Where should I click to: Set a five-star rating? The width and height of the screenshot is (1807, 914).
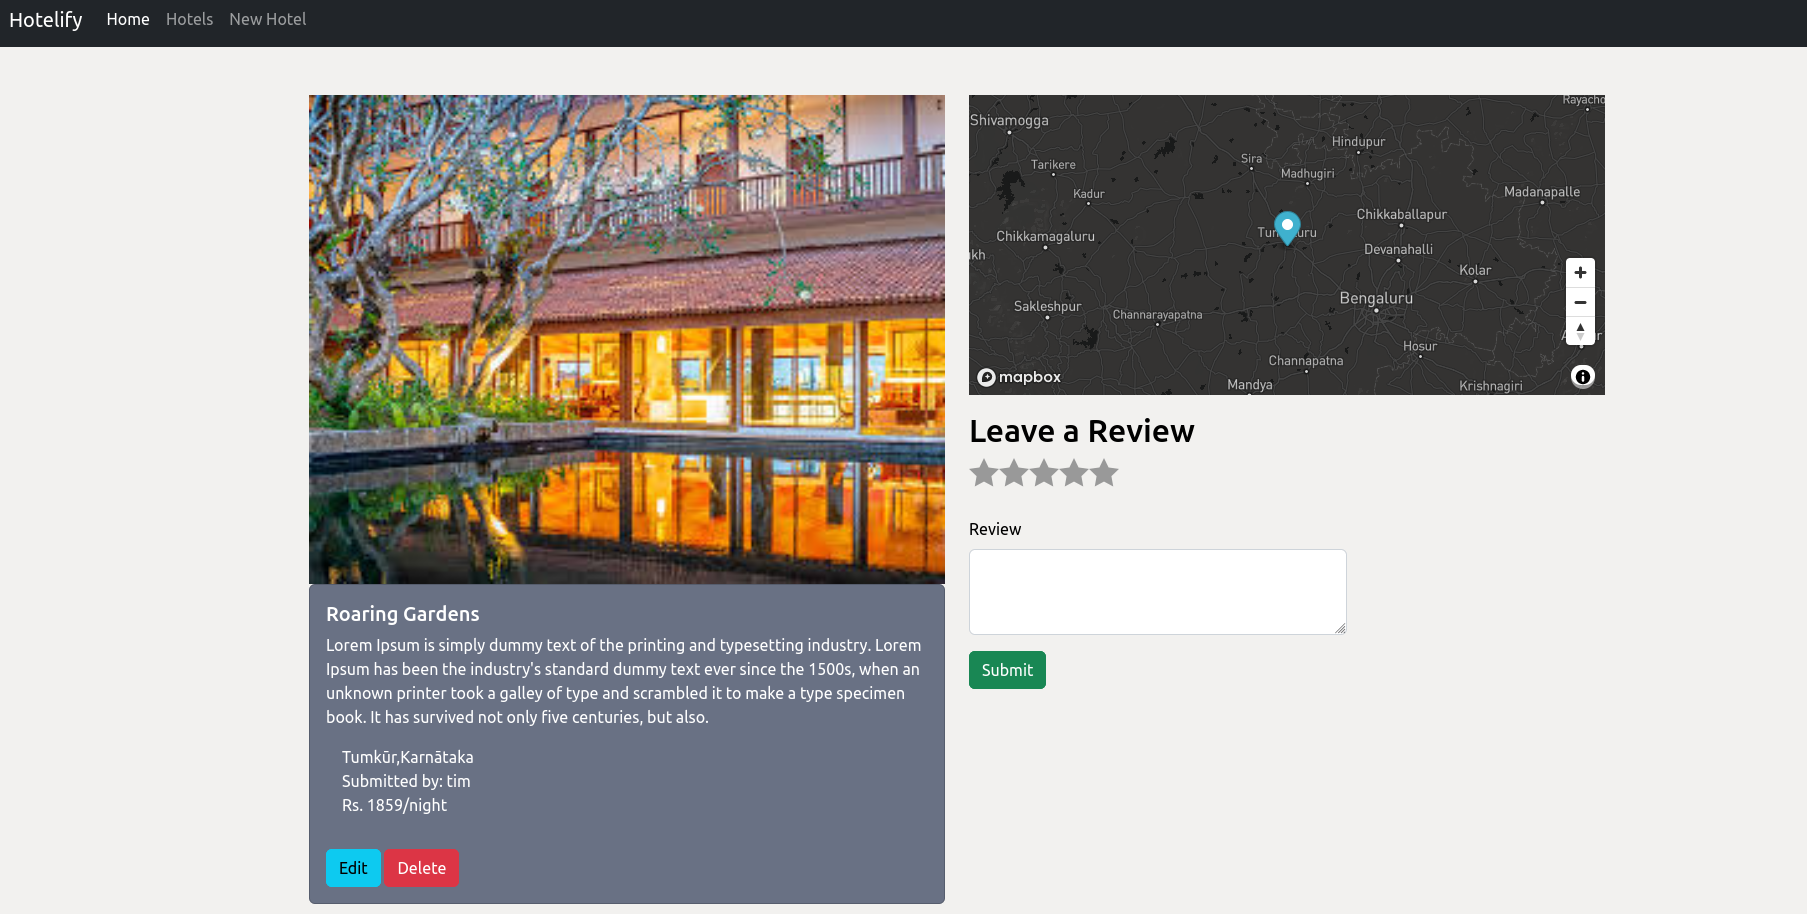1104,472
